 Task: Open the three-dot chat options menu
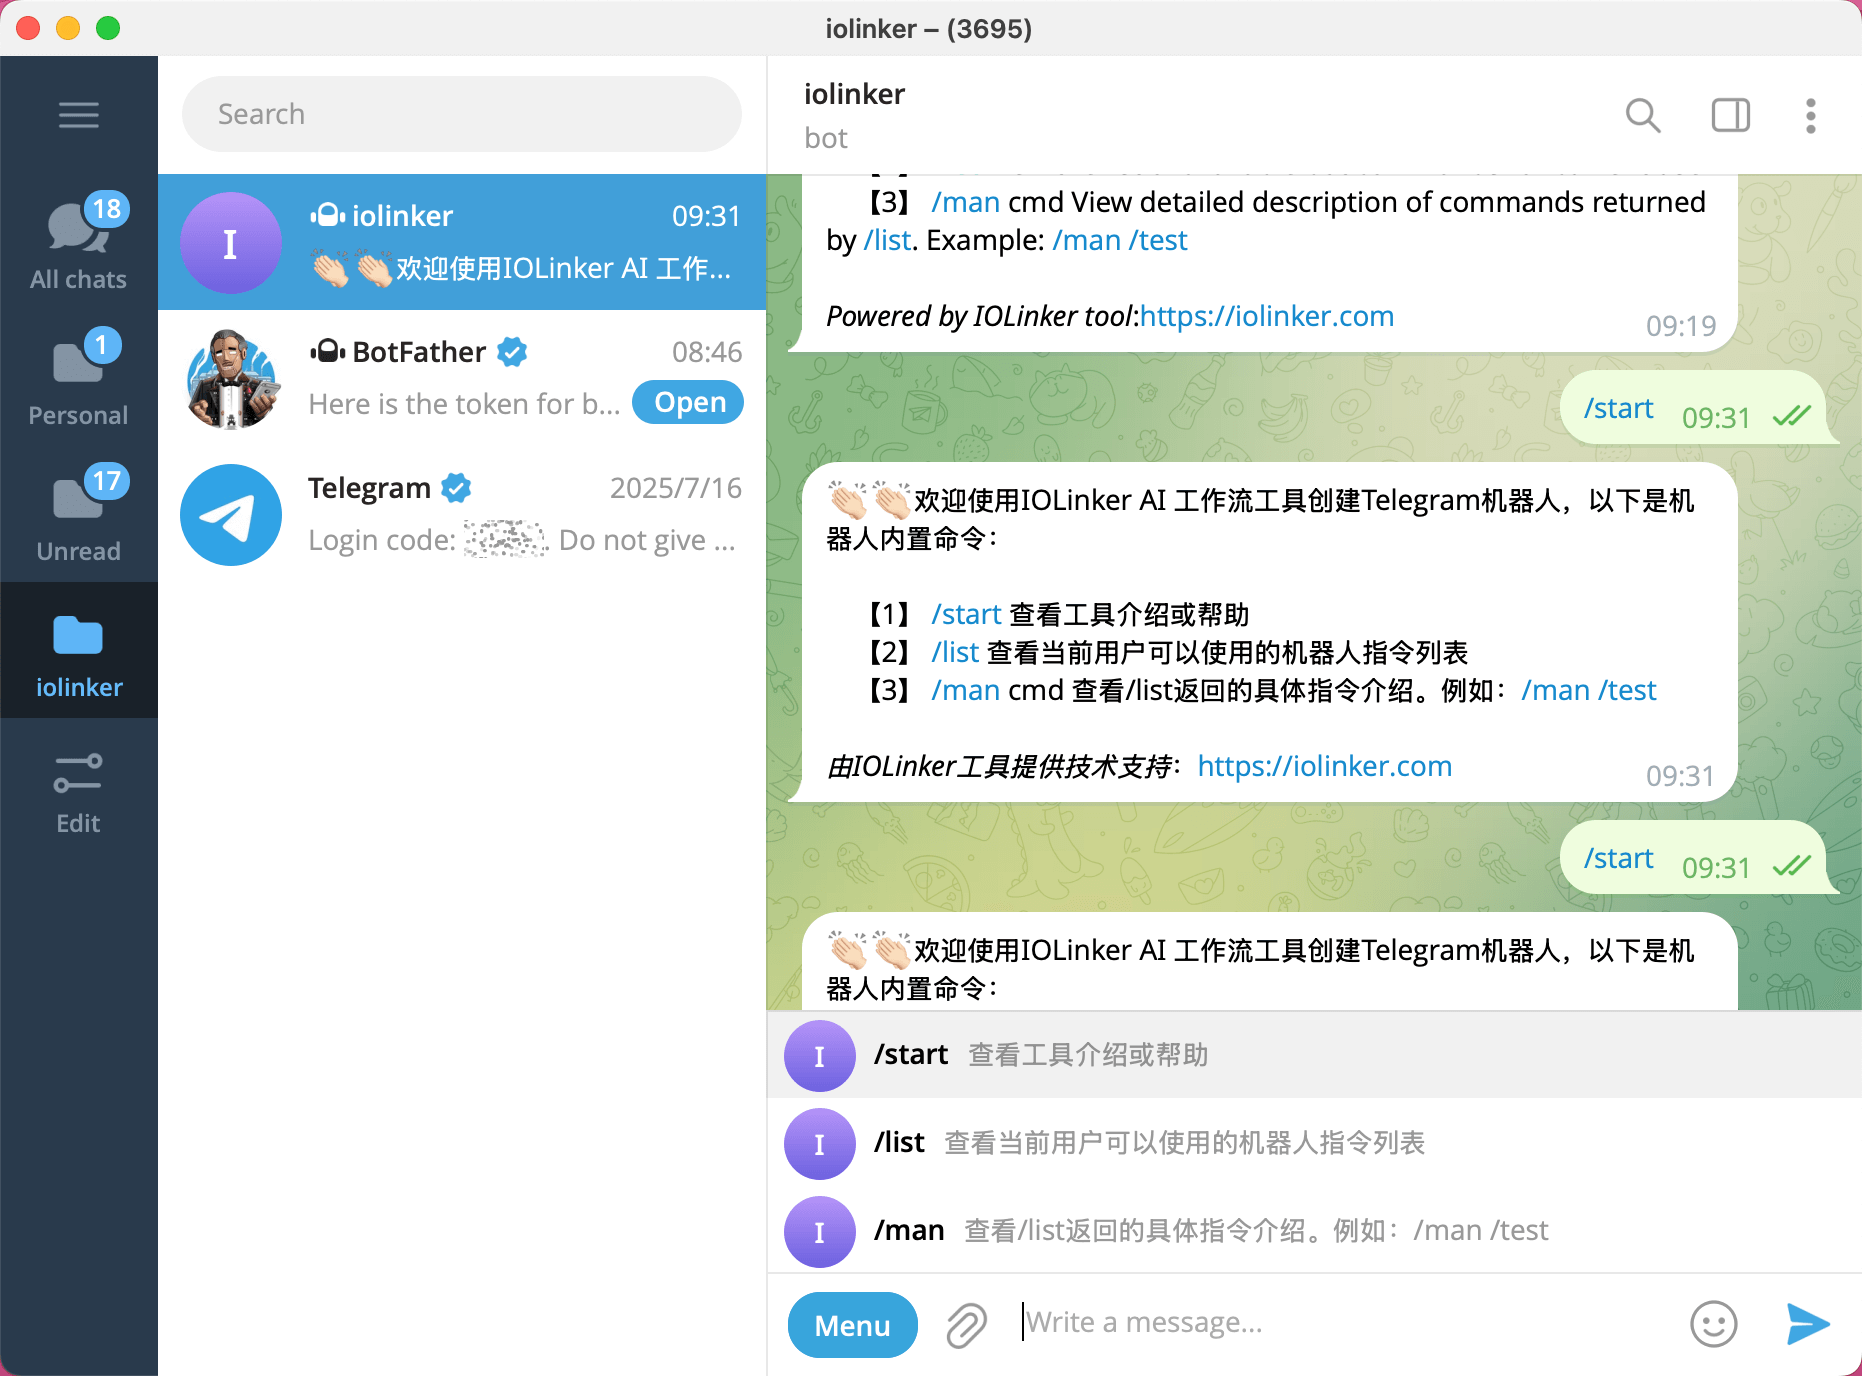(1810, 116)
